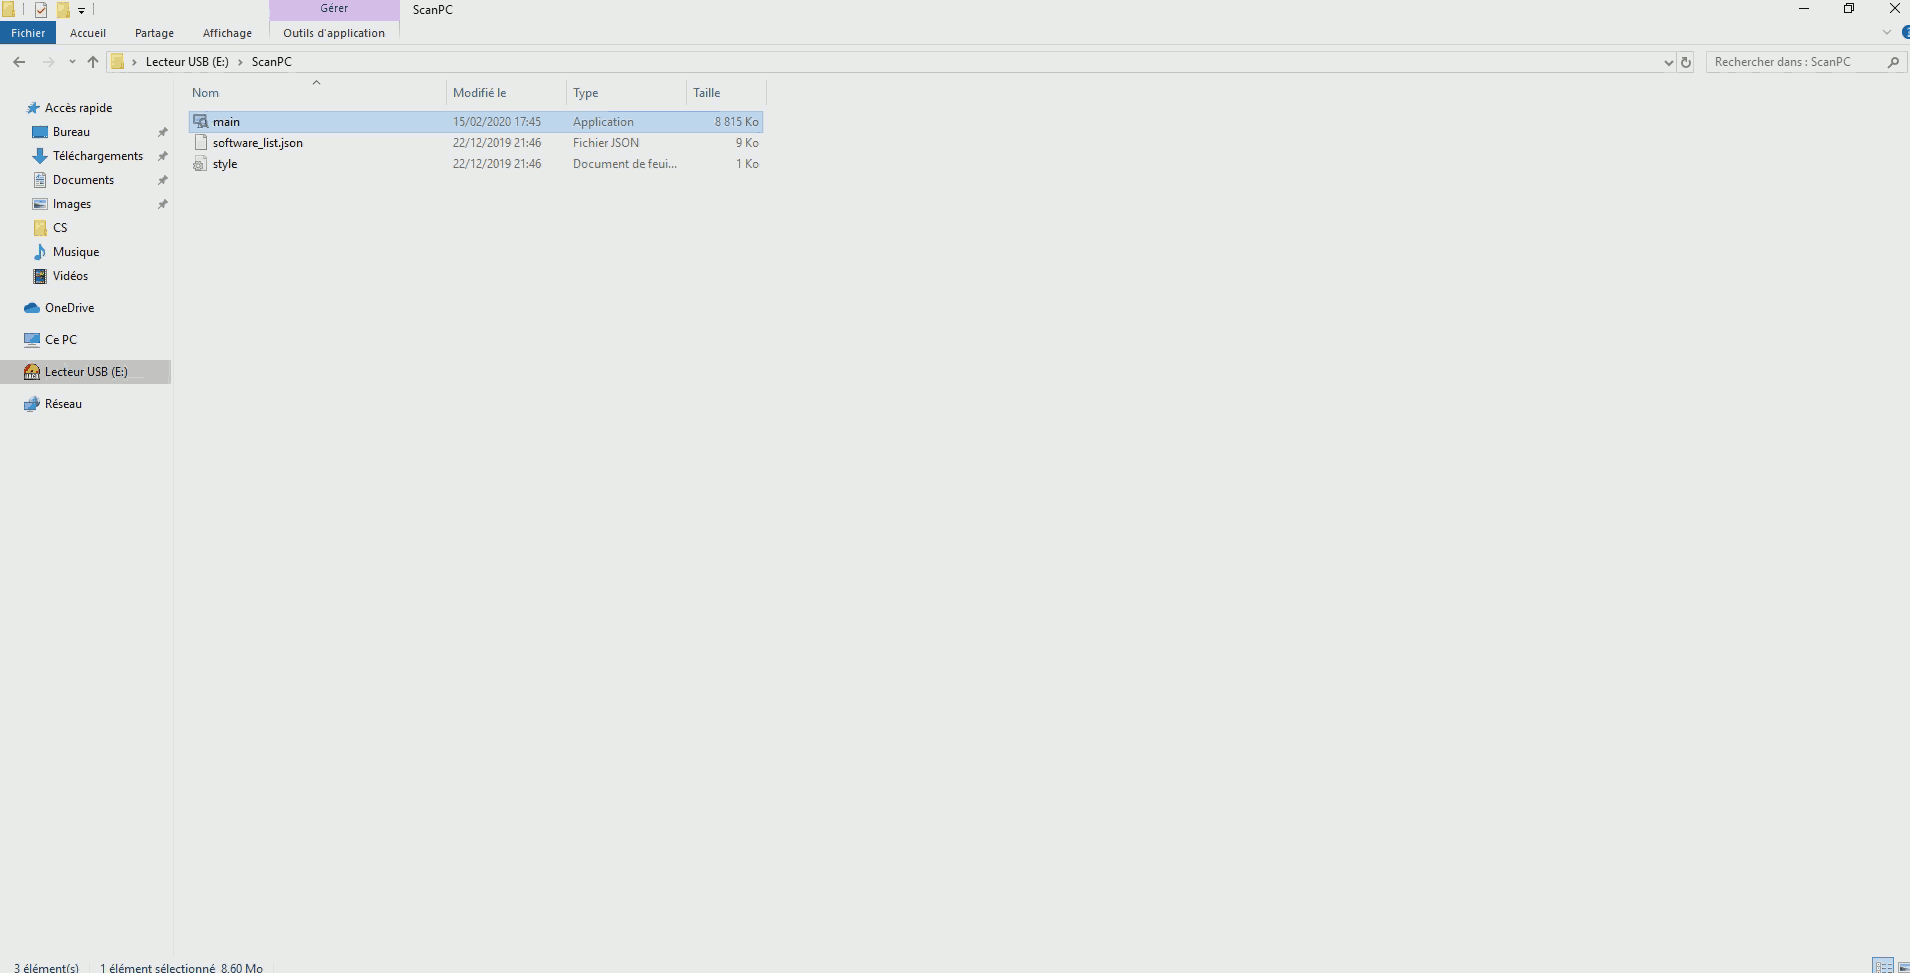Click the Rechercher dans ScanPC search box
Image resolution: width=1910 pixels, height=973 pixels.
(1790, 62)
